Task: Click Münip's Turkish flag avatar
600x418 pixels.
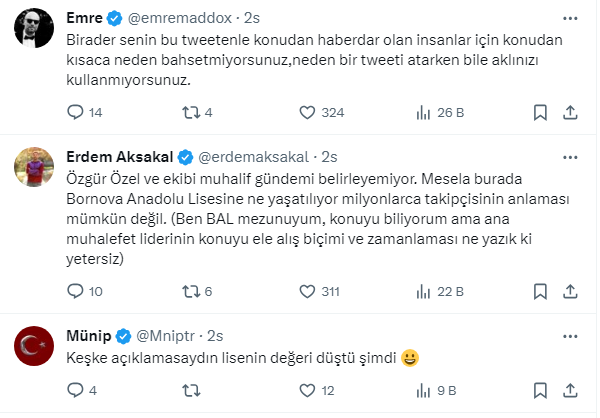Action: 33,347
